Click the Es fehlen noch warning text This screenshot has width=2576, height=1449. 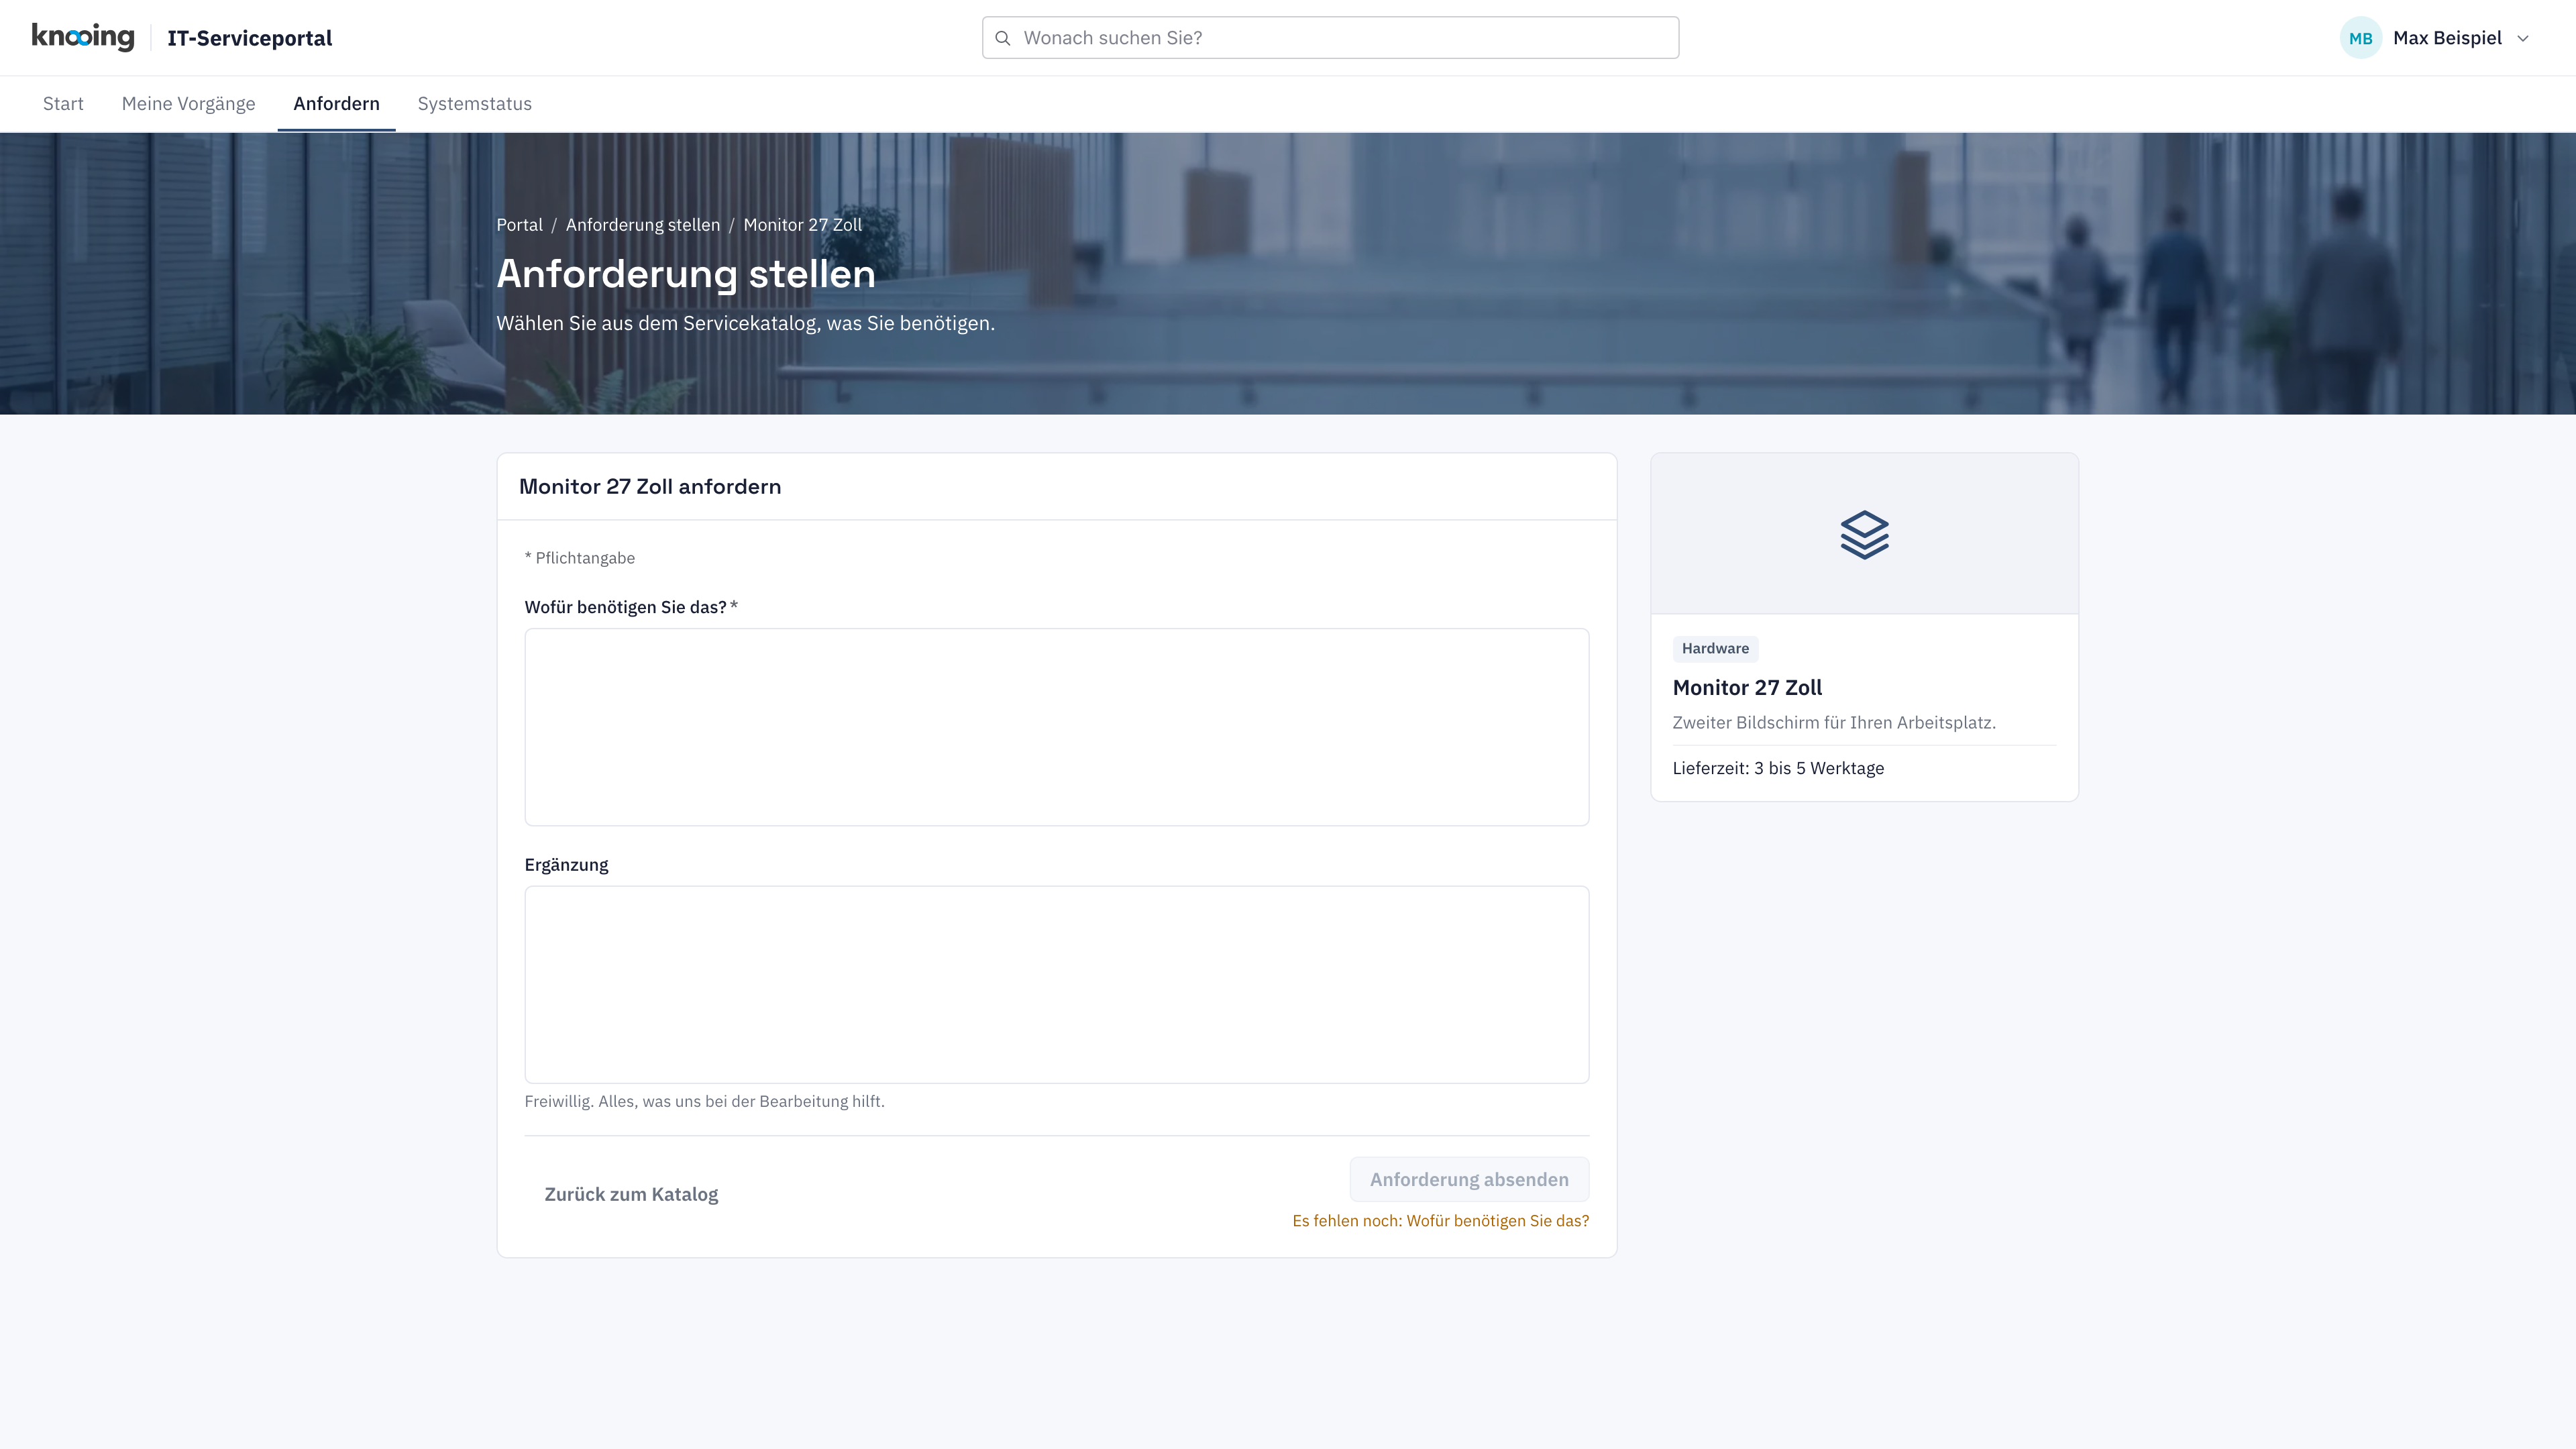pos(1440,1221)
